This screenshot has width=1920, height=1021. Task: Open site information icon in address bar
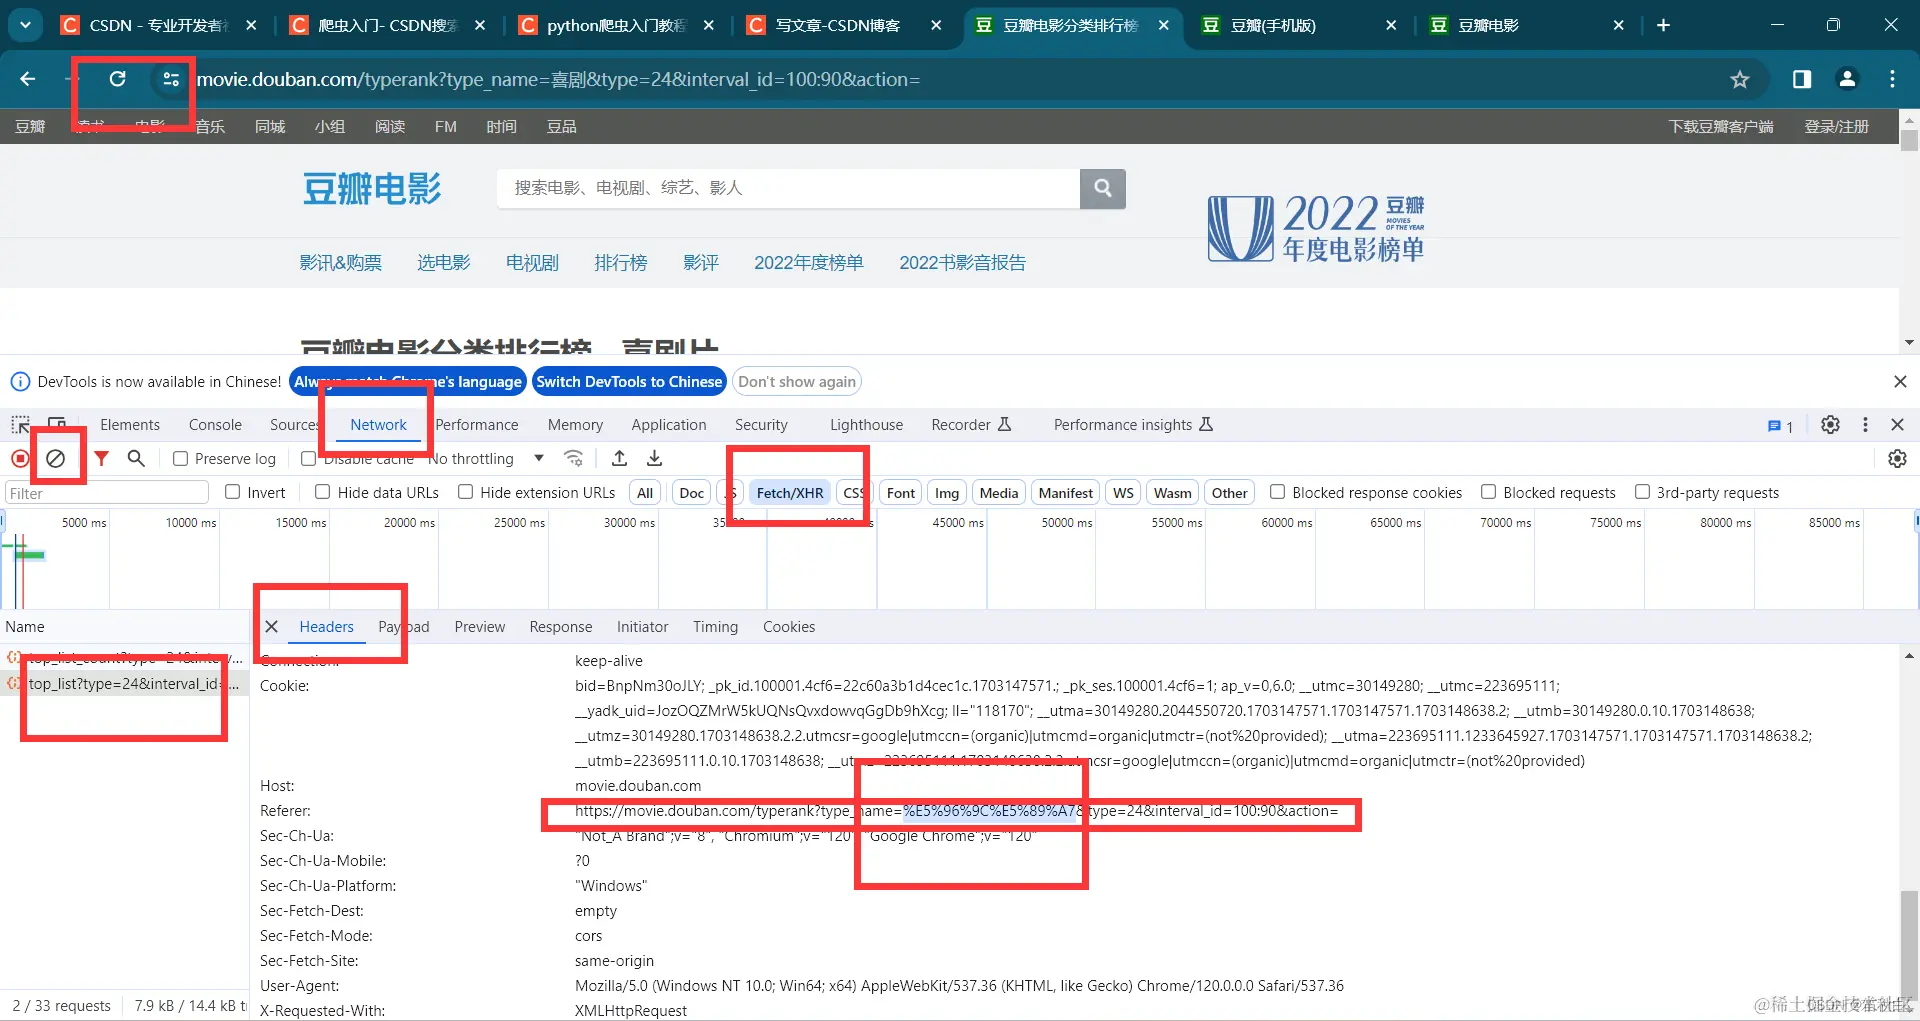[x=171, y=79]
